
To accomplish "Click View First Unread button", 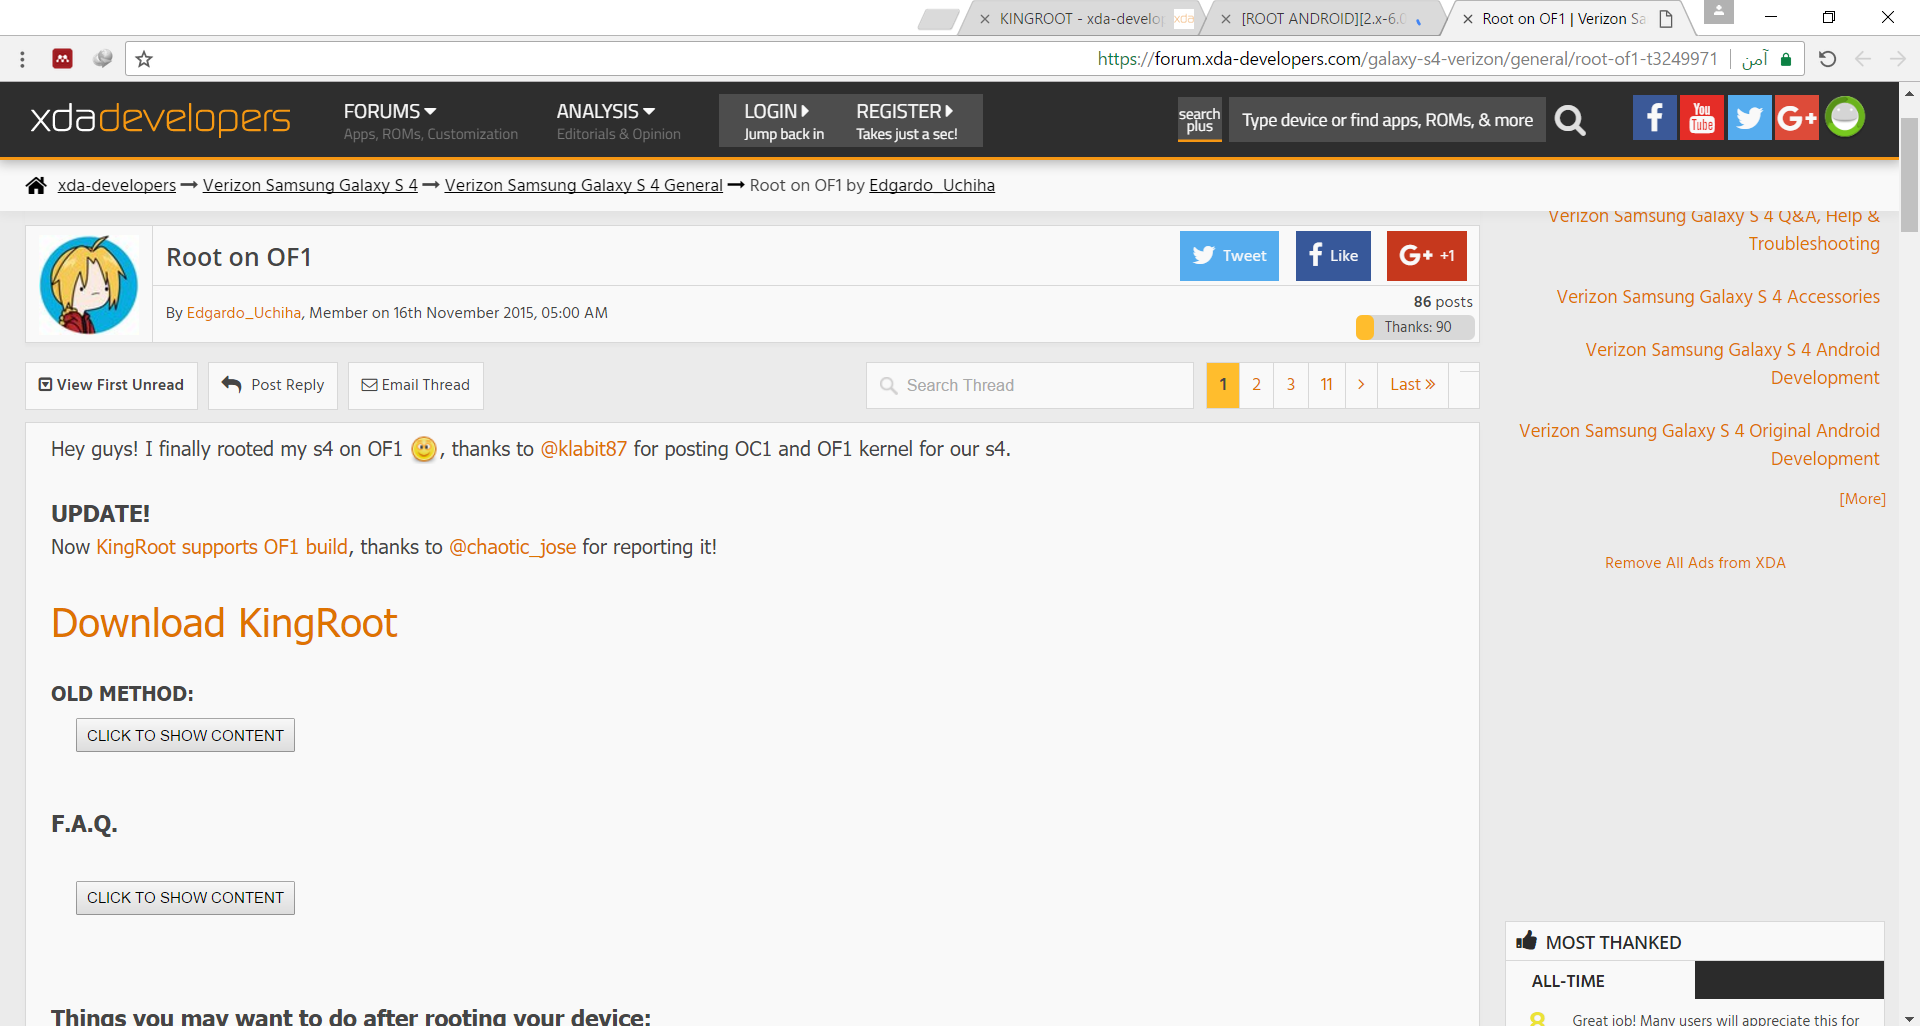I will pyautogui.click(x=111, y=385).
